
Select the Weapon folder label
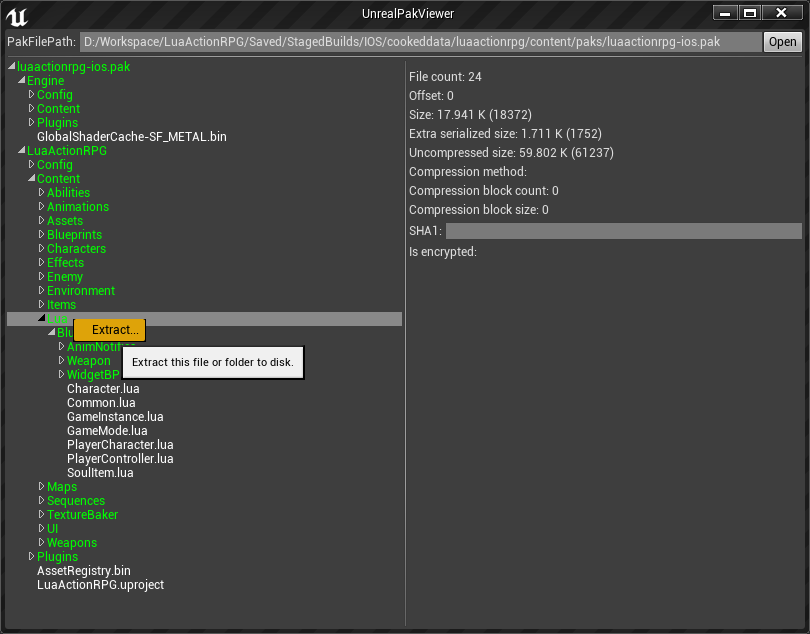(x=89, y=361)
